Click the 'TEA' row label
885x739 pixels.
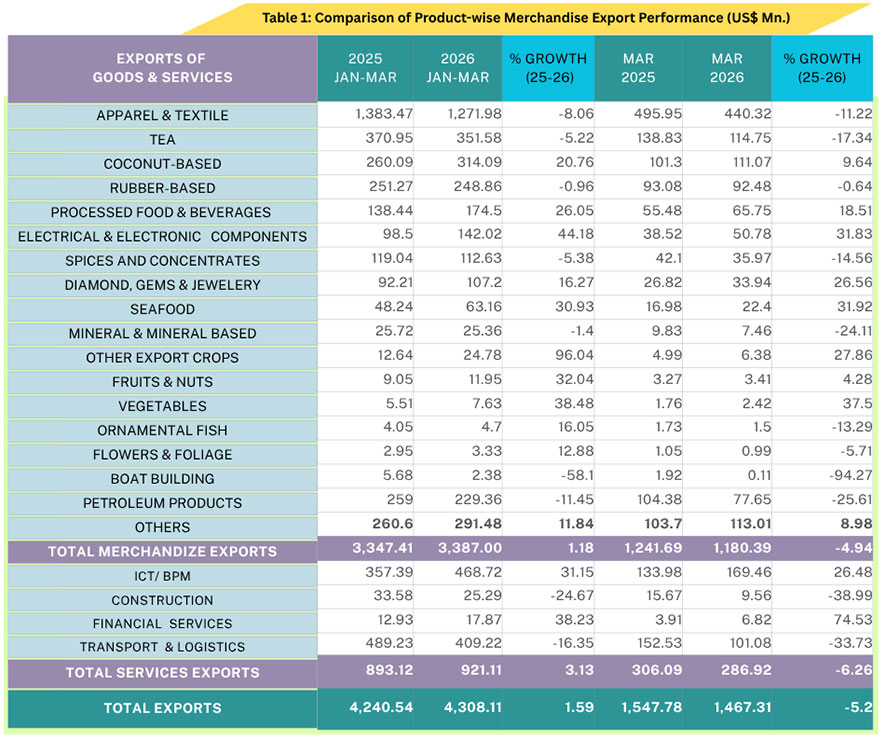pyautogui.click(x=162, y=139)
